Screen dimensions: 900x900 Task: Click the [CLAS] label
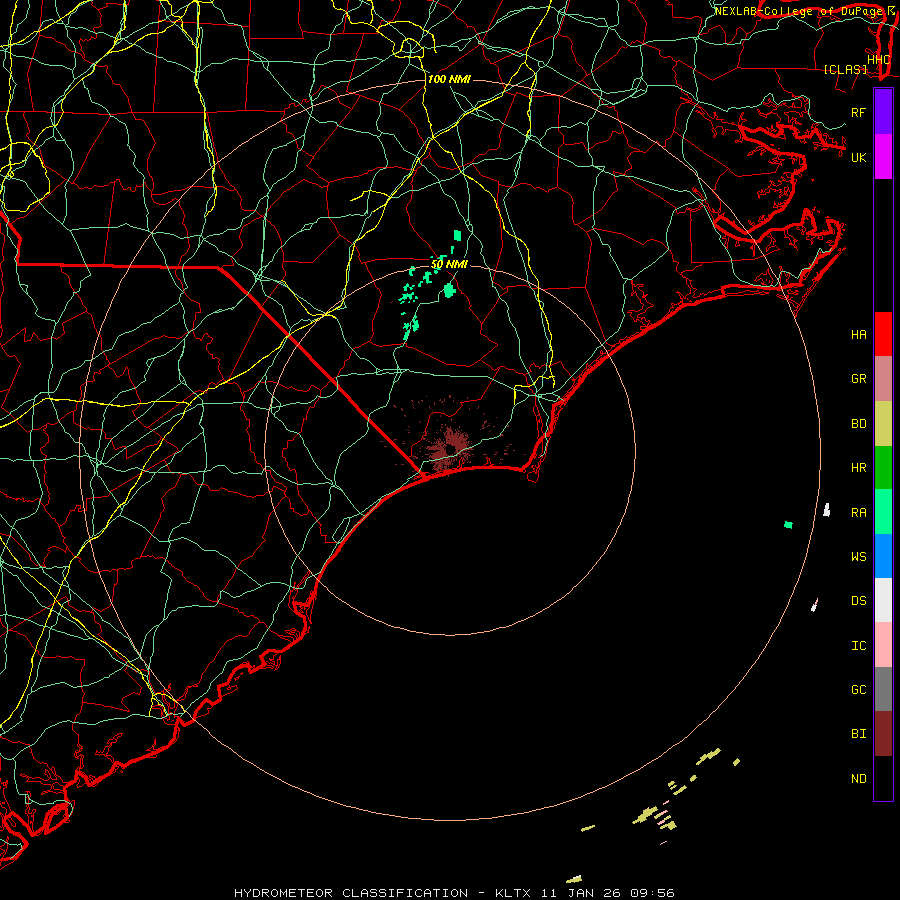coord(845,70)
